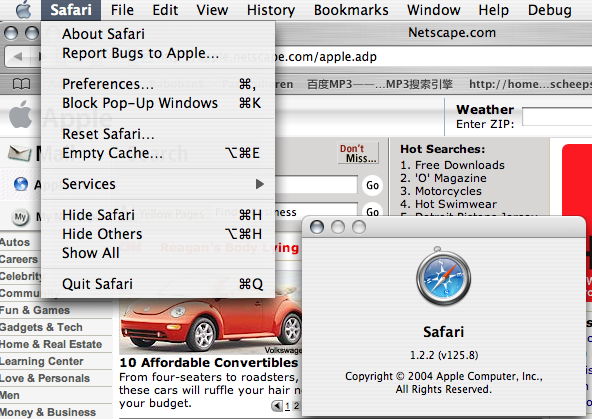
Task: Click Netscape.com window title
Action: pyautogui.click(x=452, y=32)
